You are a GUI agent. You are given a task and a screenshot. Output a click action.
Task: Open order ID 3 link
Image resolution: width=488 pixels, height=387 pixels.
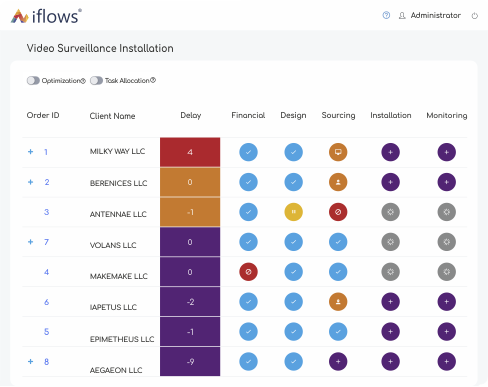click(46, 212)
